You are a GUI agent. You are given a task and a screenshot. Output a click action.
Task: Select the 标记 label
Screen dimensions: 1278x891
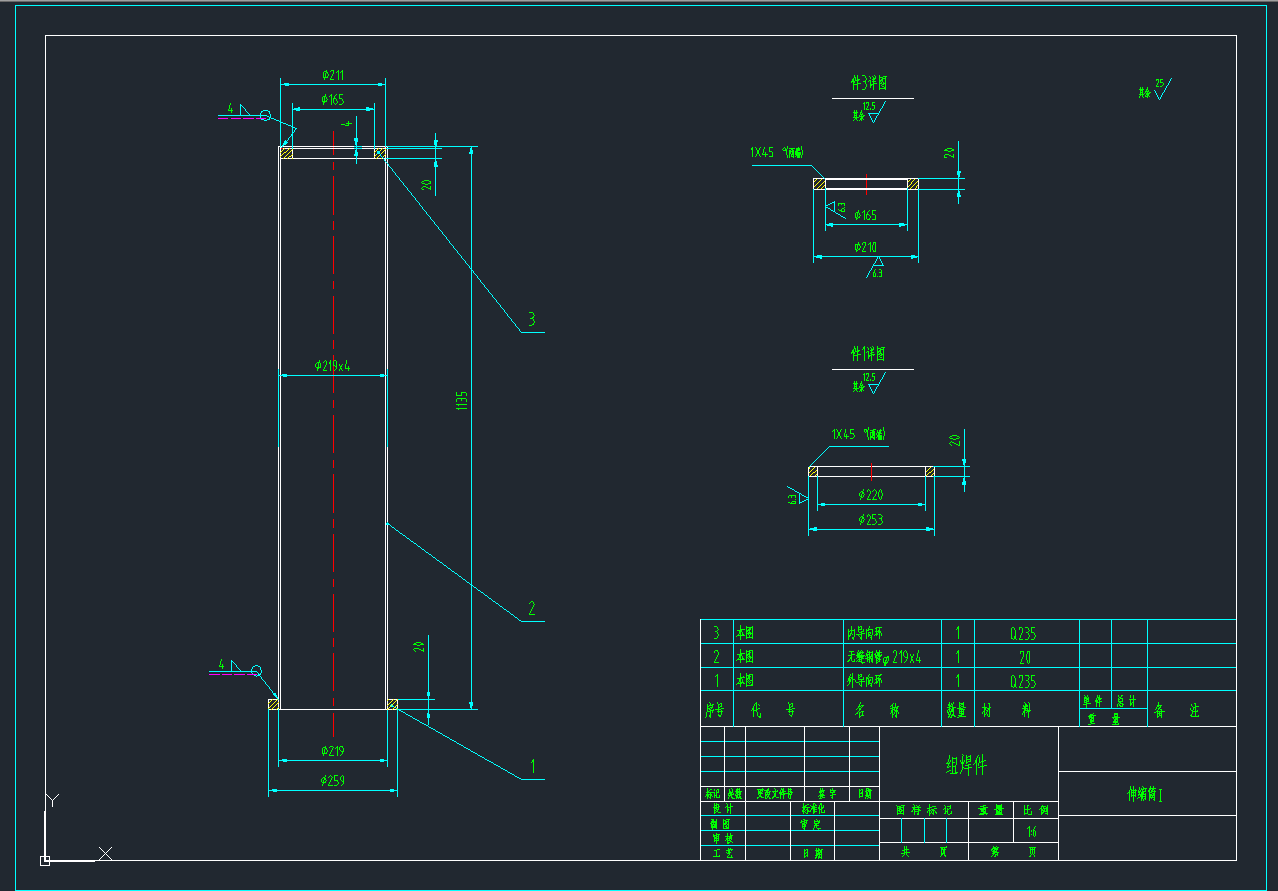[x=712, y=794]
